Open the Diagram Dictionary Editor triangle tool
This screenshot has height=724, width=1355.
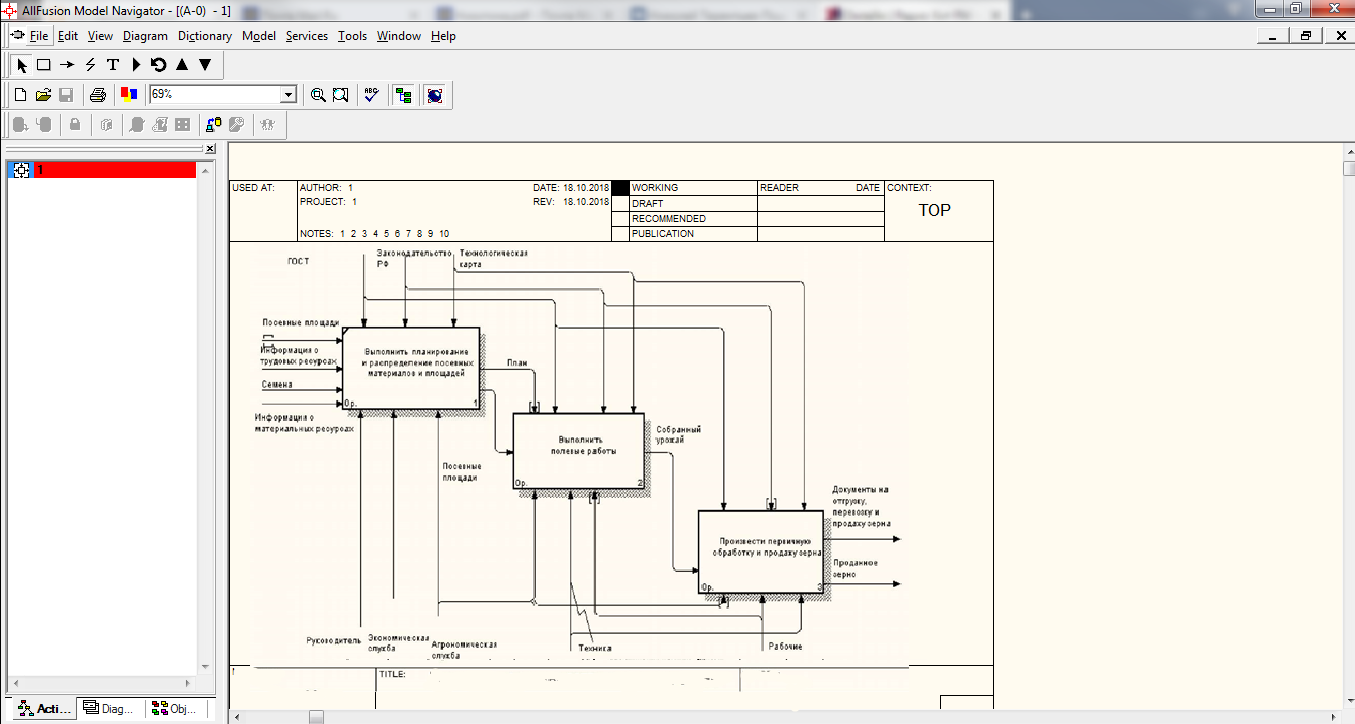point(136,65)
